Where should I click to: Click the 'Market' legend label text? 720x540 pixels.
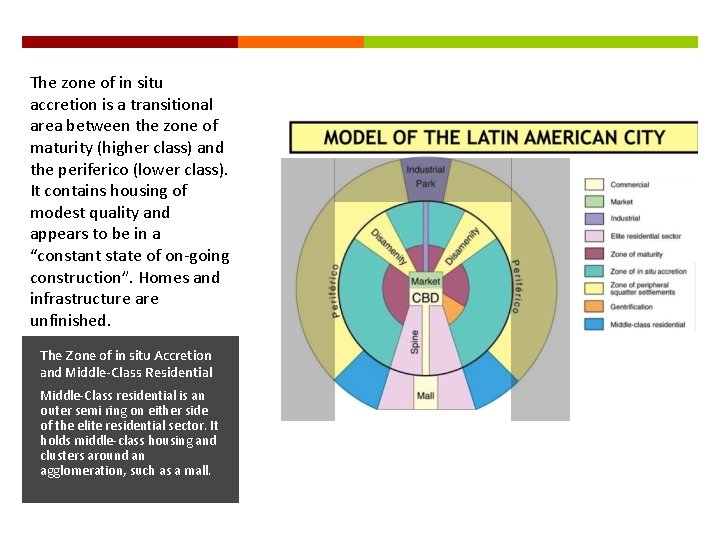pos(621,202)
